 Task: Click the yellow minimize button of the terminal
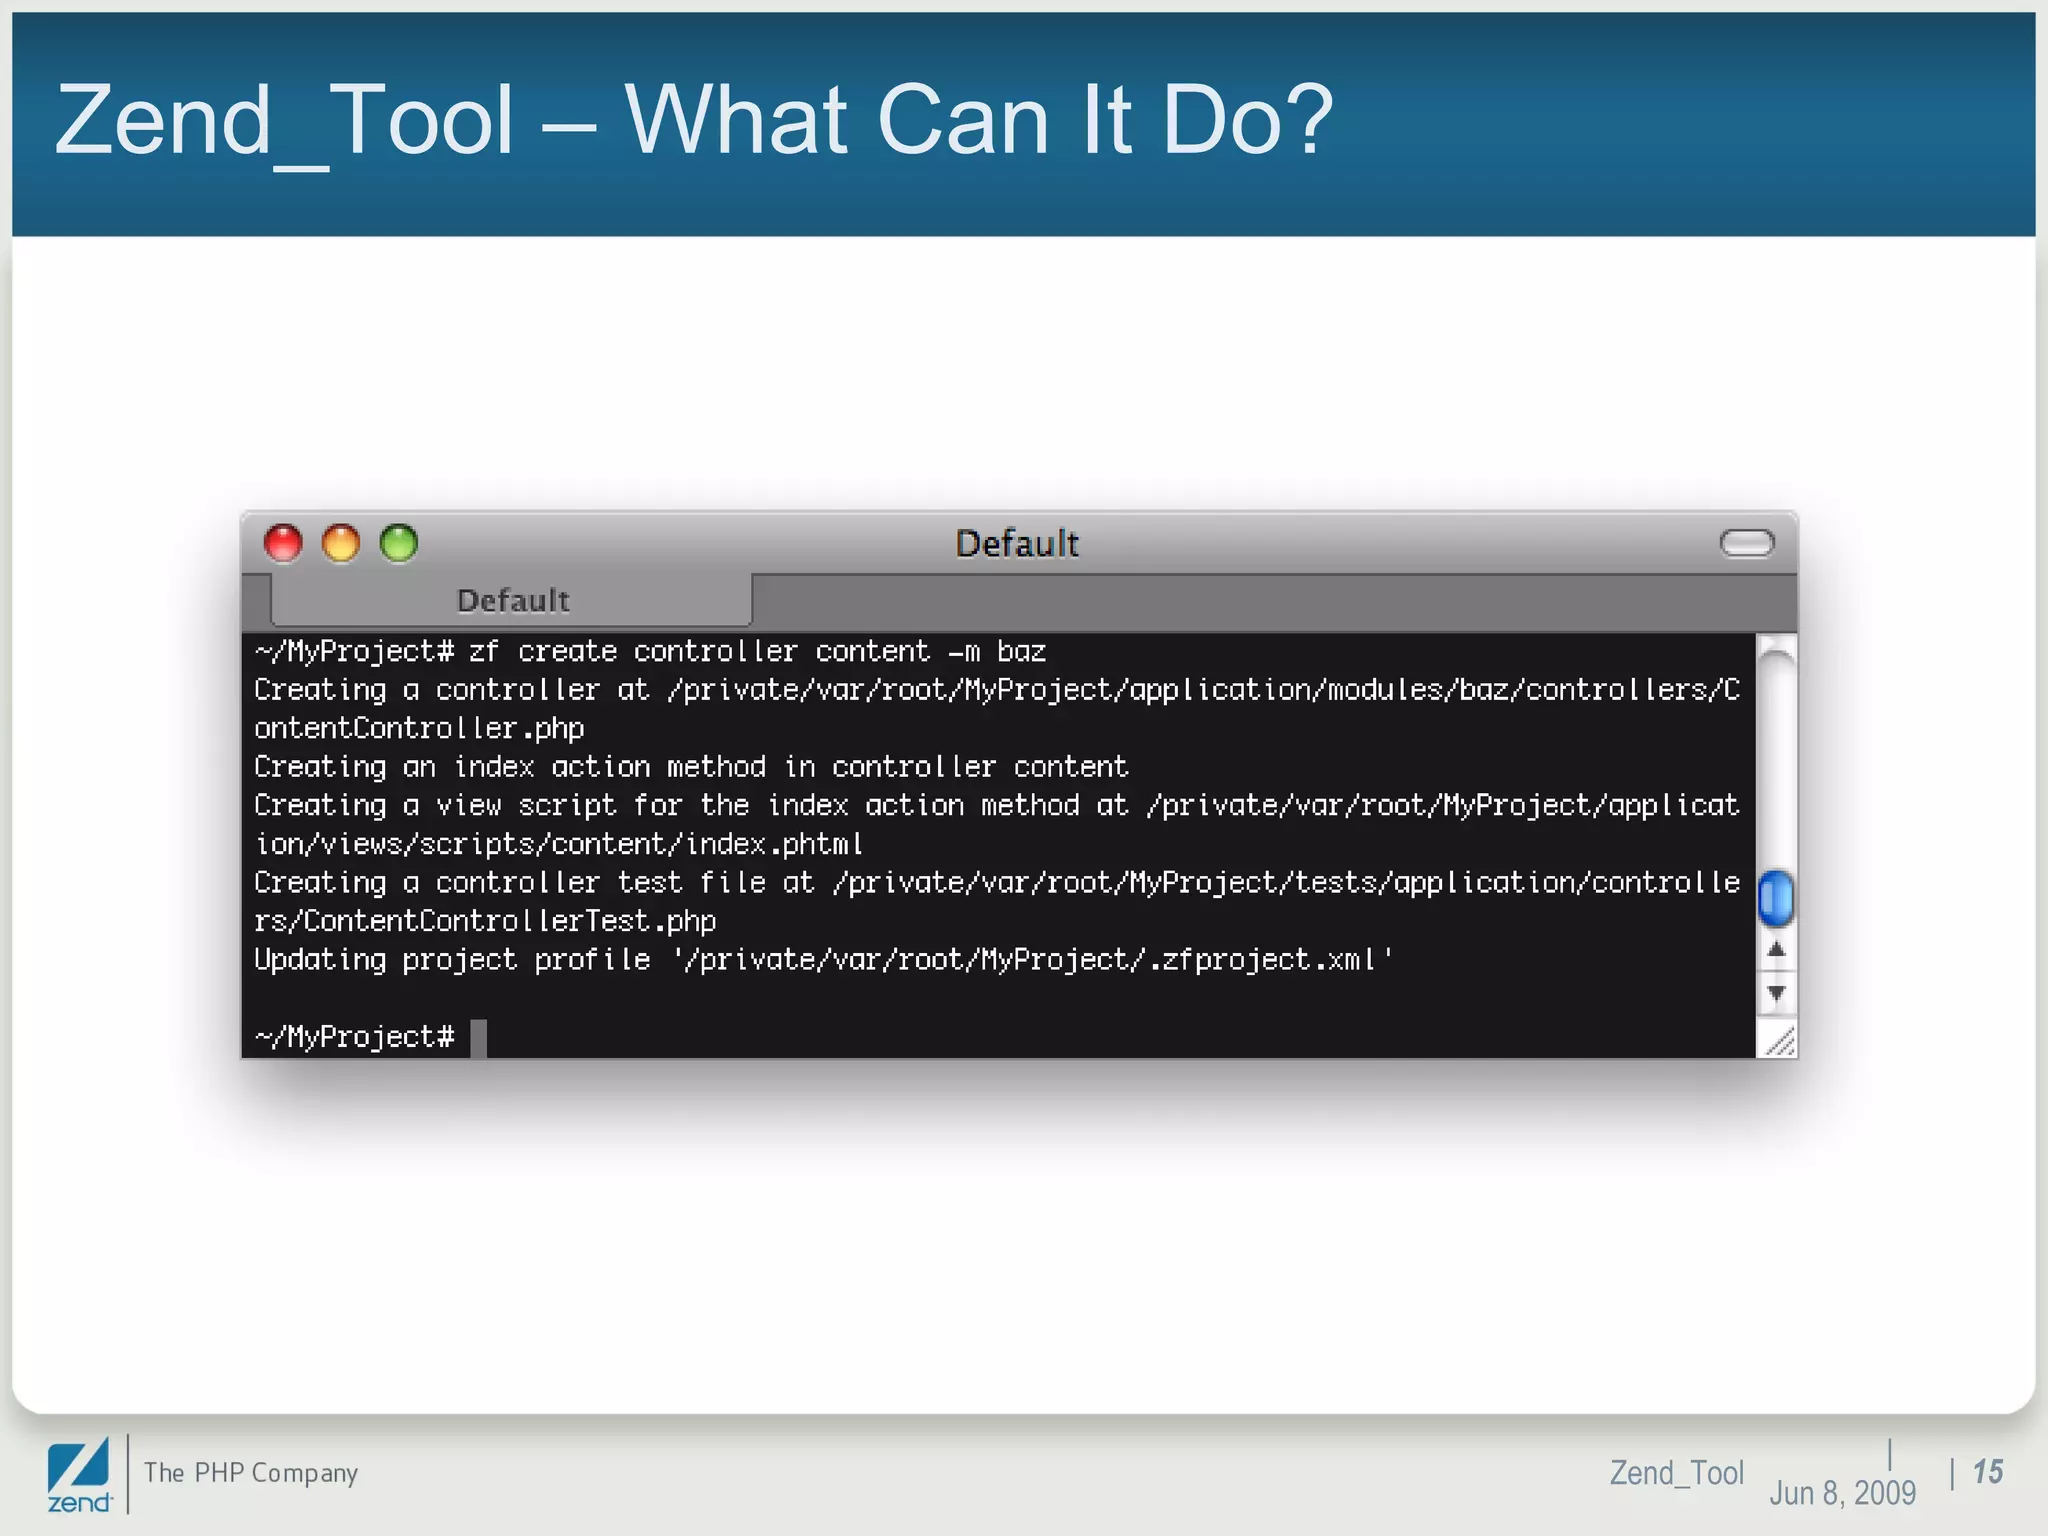tap(341, 543)
